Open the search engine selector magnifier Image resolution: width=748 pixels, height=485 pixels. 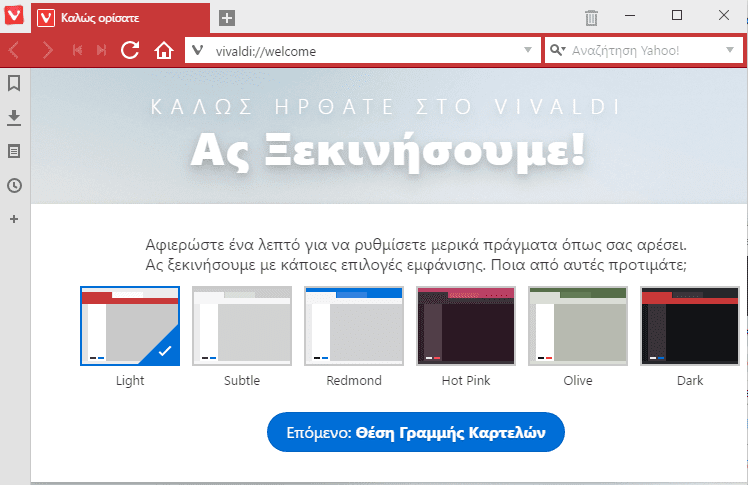coord(557,50)
